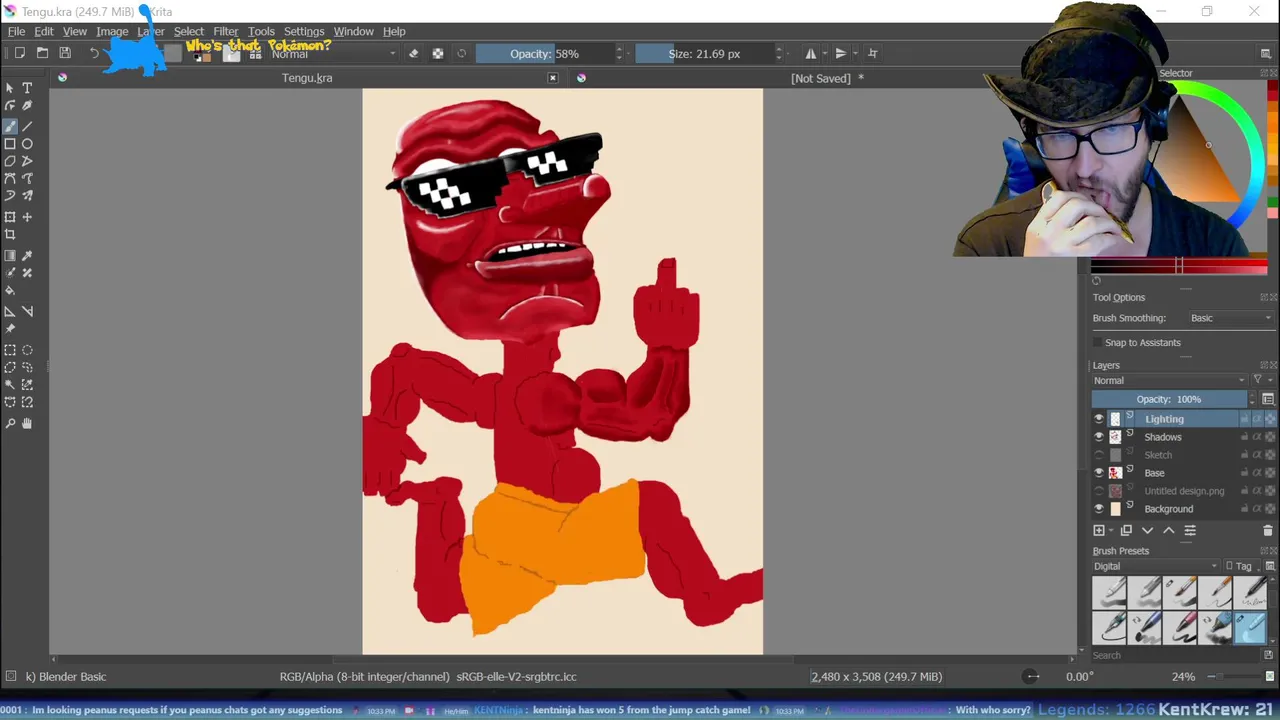Open the Filter menu
Image resolution: width=1280 pixels, height=720 pixels.
point(226,32)
